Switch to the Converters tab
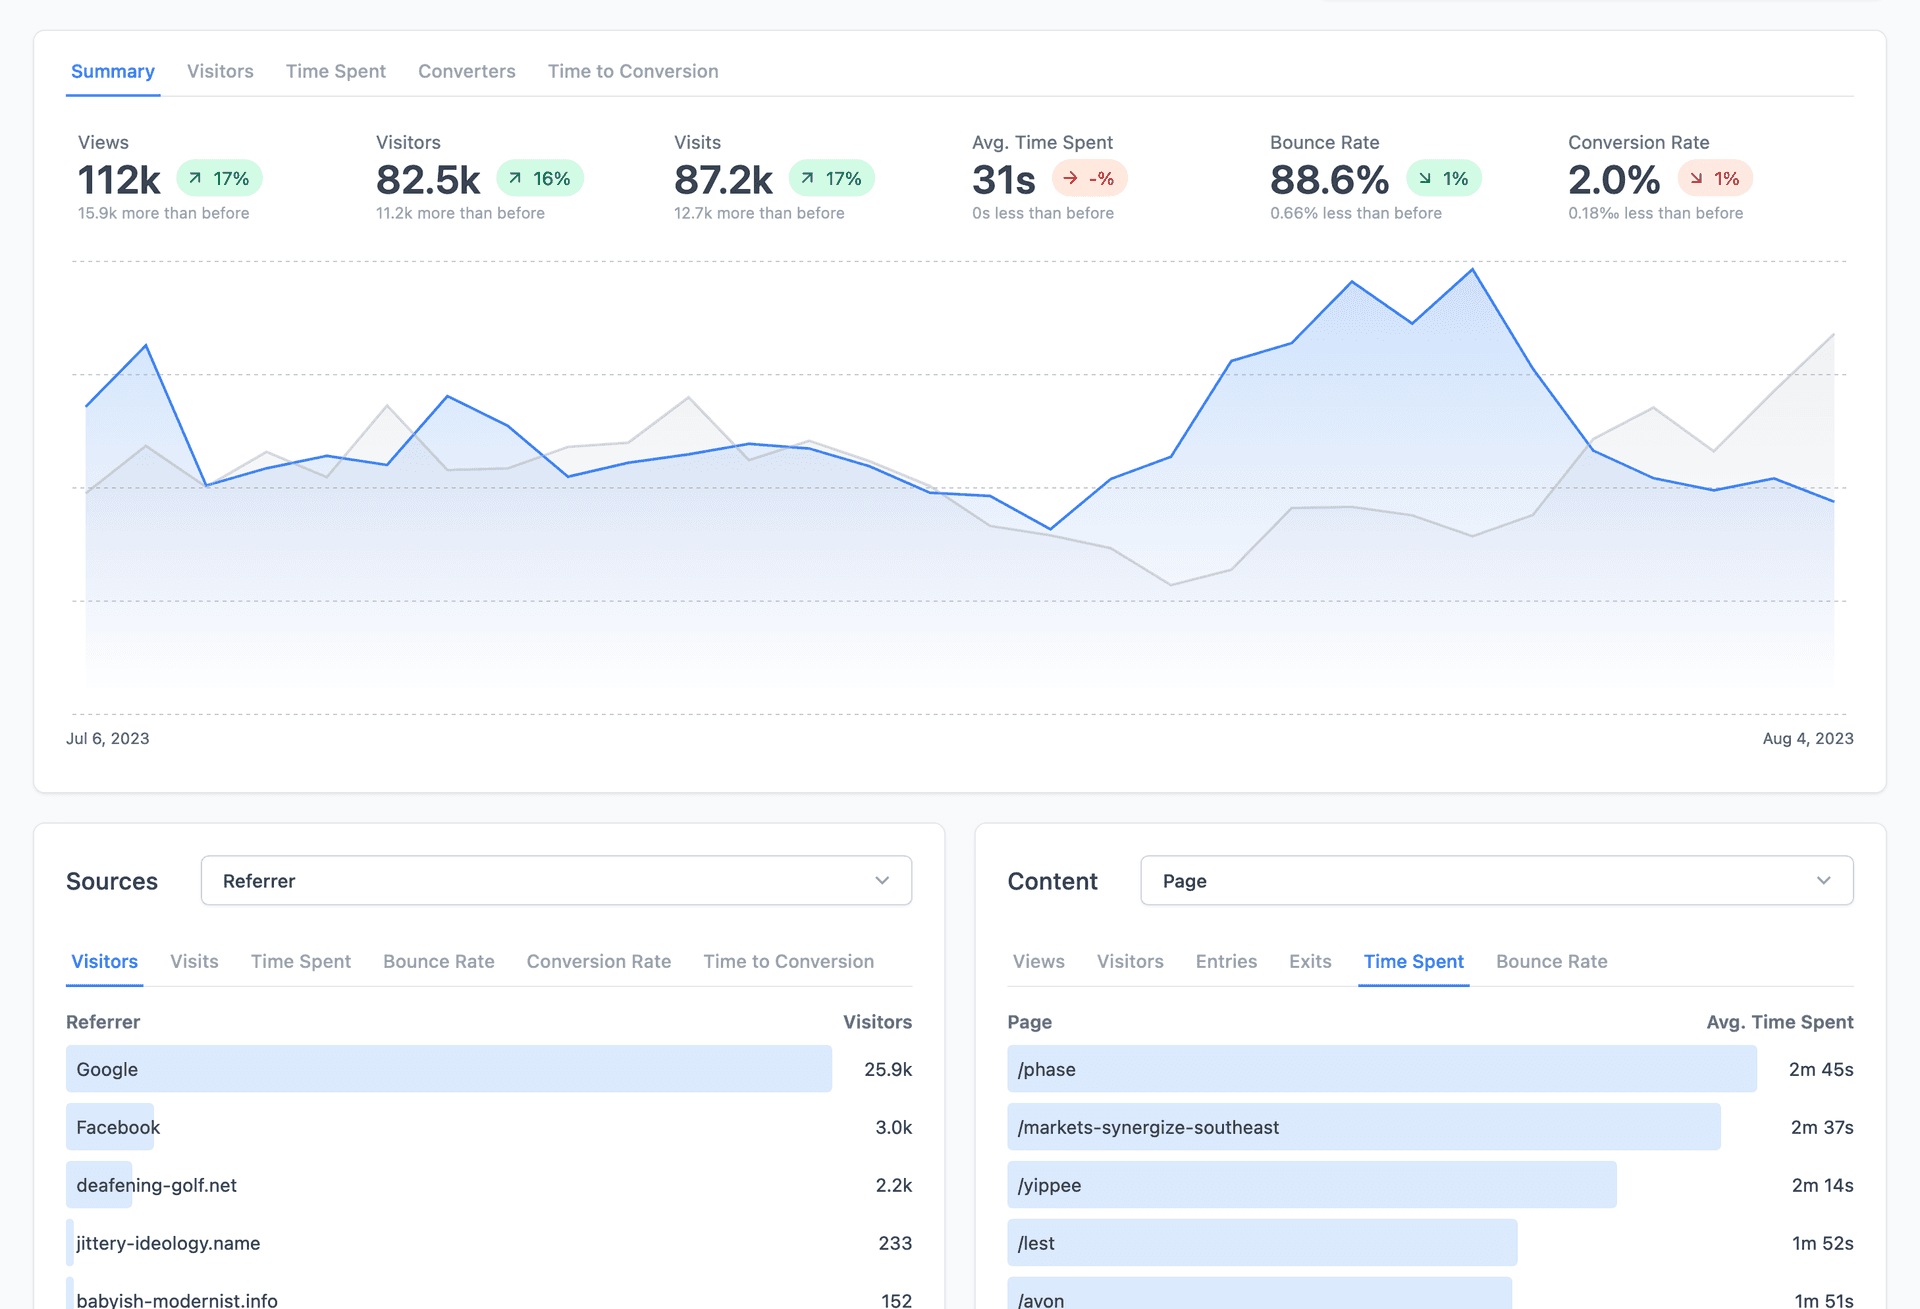 pos(466,71)
